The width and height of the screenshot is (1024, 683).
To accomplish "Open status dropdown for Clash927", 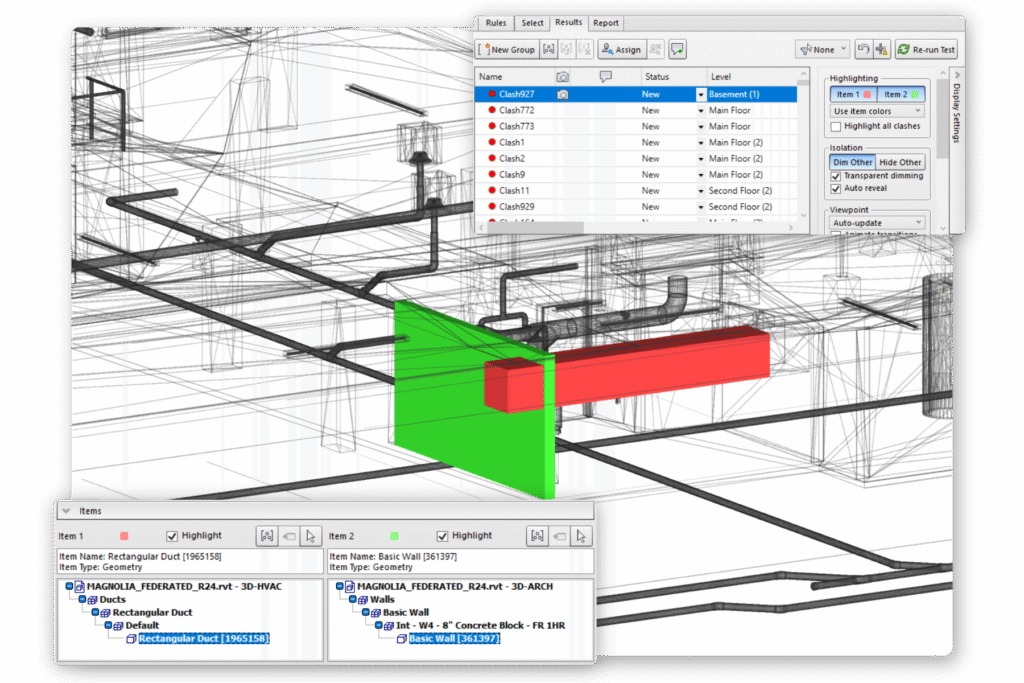I will pos(701,95).
